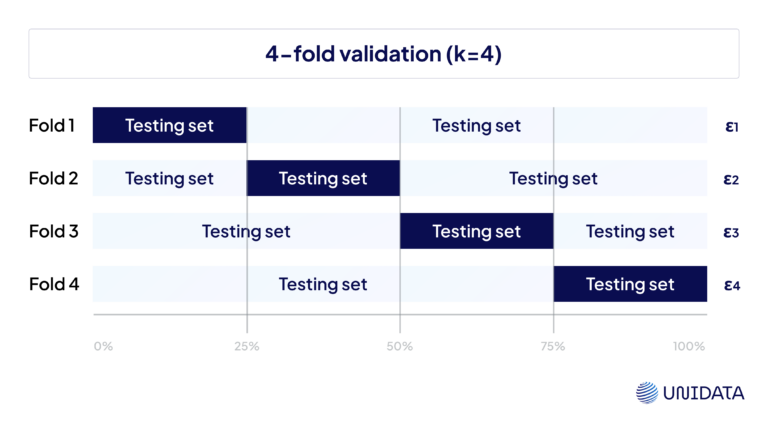
Task: Select the Fold 4 row label
Action: tap(54, 284)
